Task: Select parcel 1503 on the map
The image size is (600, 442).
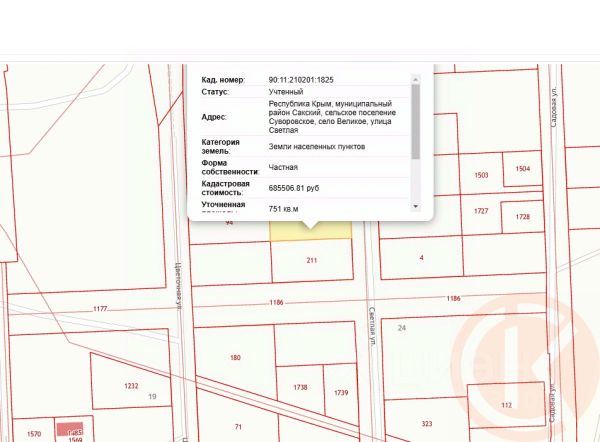Action: [481, 175]
